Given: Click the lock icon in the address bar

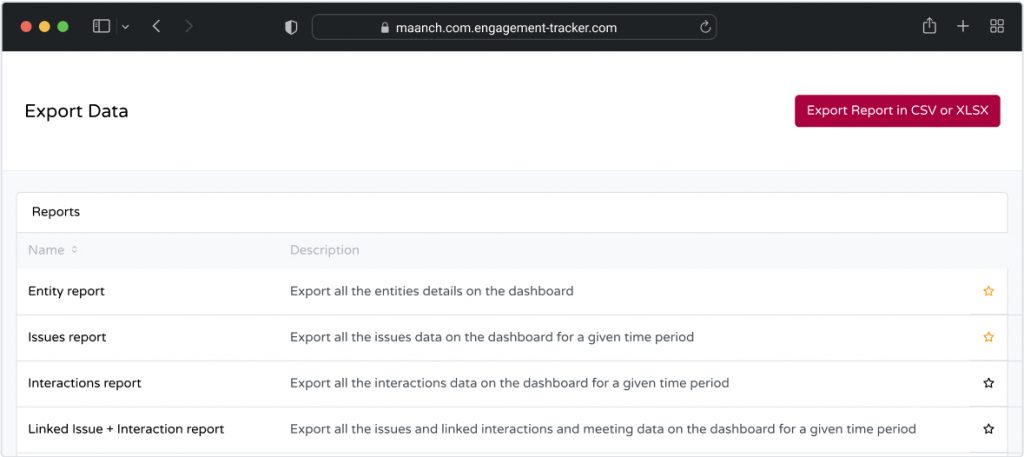Looking at the screenshot, I should (385, 27).
